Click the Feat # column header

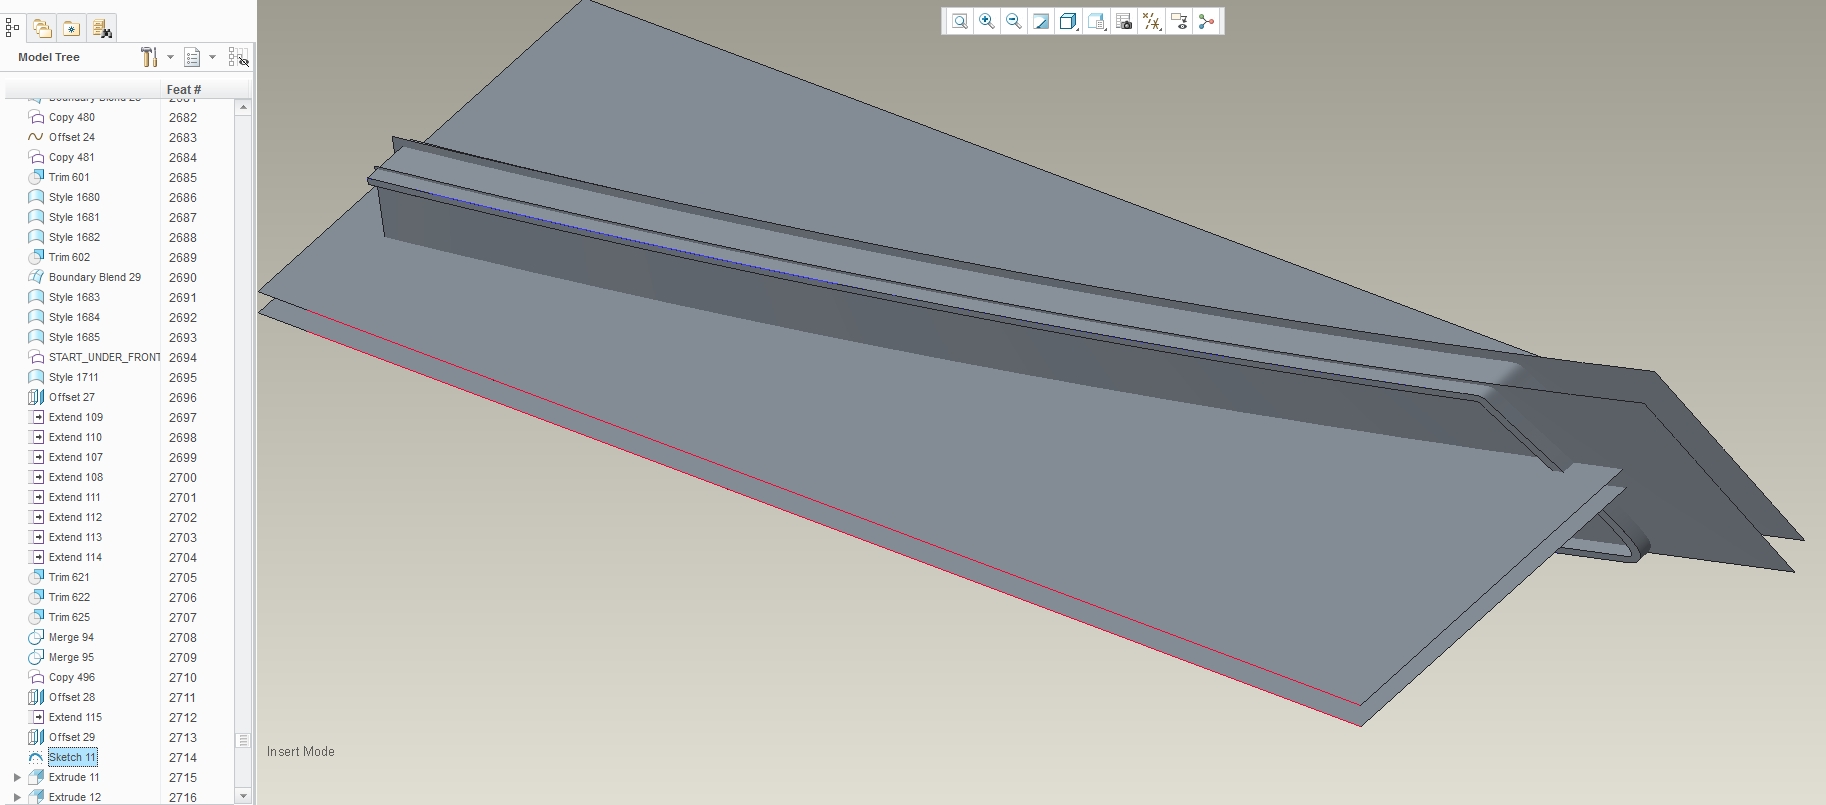pyautogui.click(x=184, y=90)
